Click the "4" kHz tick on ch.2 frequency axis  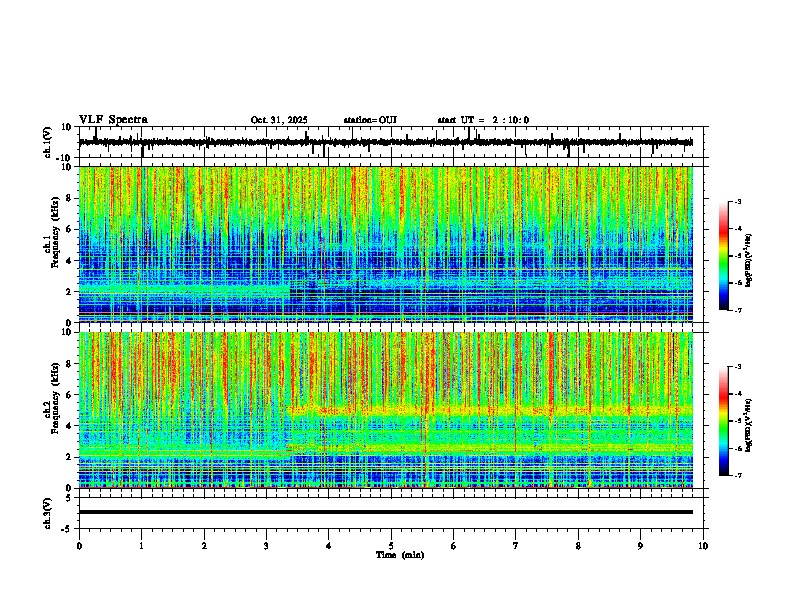tap(70, 426)
